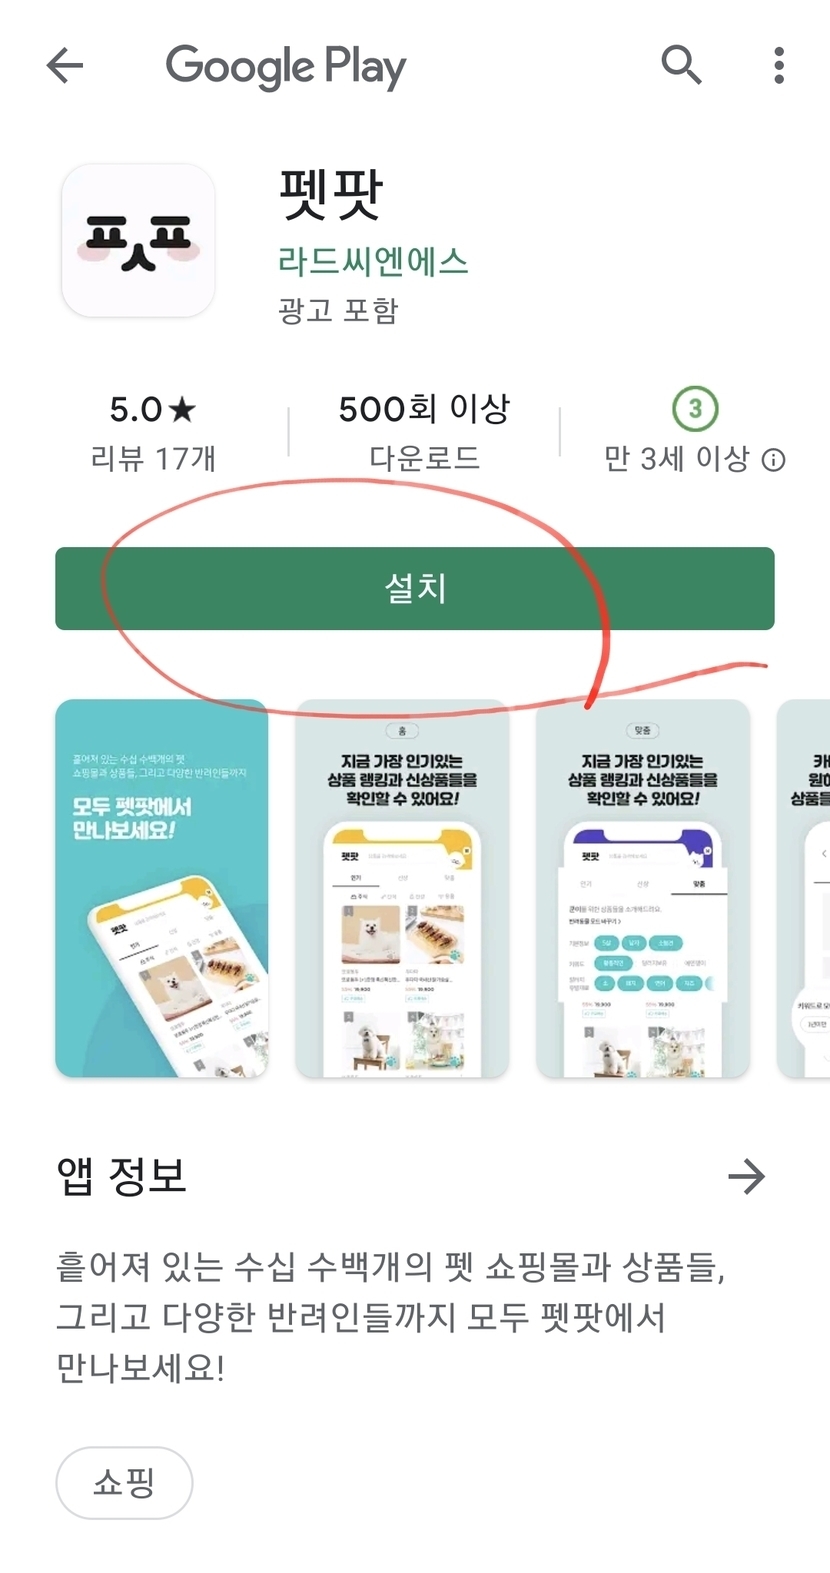Open the three-dot overflow menu
The height and width of the screenshot is (1573, 830).
(779, 66)
